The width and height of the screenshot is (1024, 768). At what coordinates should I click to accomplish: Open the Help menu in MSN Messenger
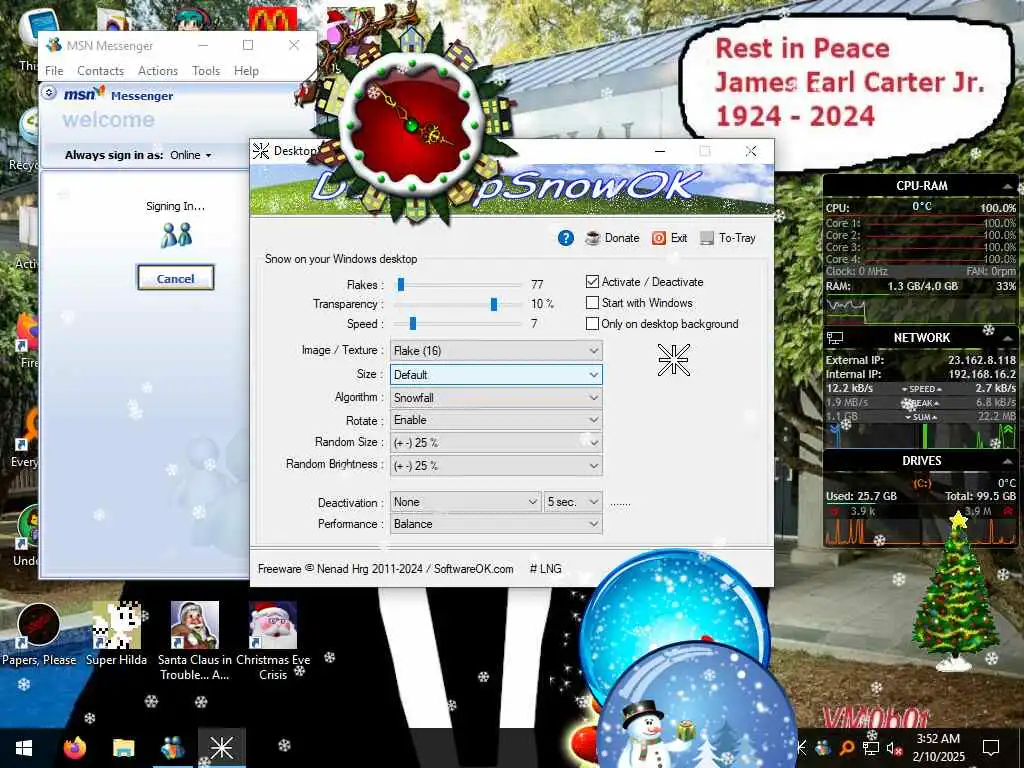246,71
